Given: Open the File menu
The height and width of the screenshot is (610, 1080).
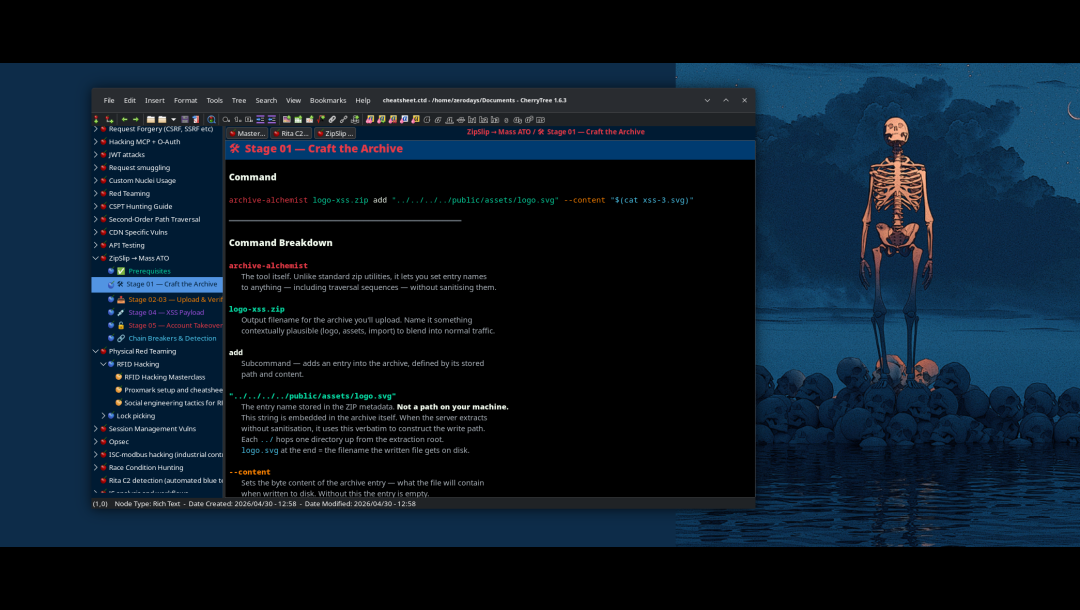Looking at the screenshot, I should pos(109,101).
